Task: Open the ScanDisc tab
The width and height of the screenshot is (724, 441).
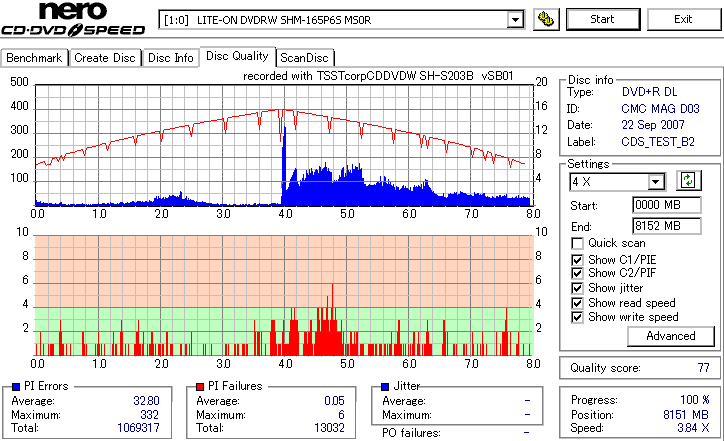Action: click(x=304, y=58)
